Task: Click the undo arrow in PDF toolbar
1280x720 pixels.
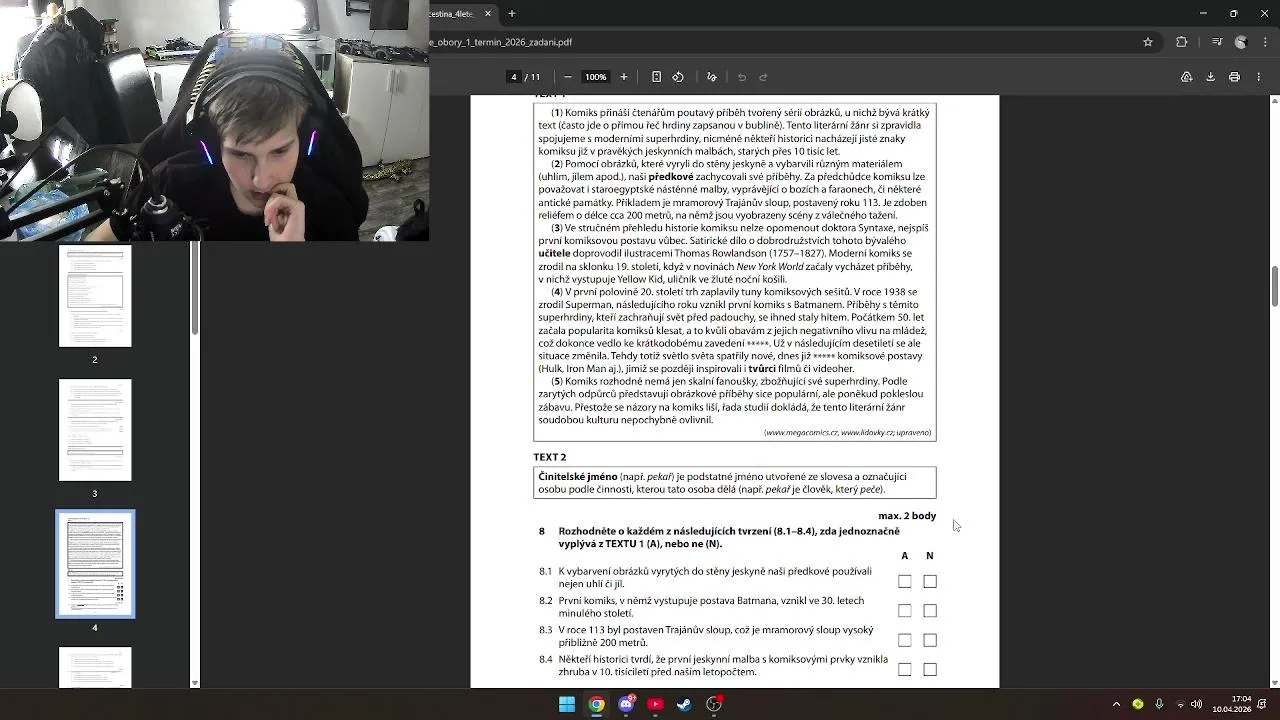Action: pos(742,77)
